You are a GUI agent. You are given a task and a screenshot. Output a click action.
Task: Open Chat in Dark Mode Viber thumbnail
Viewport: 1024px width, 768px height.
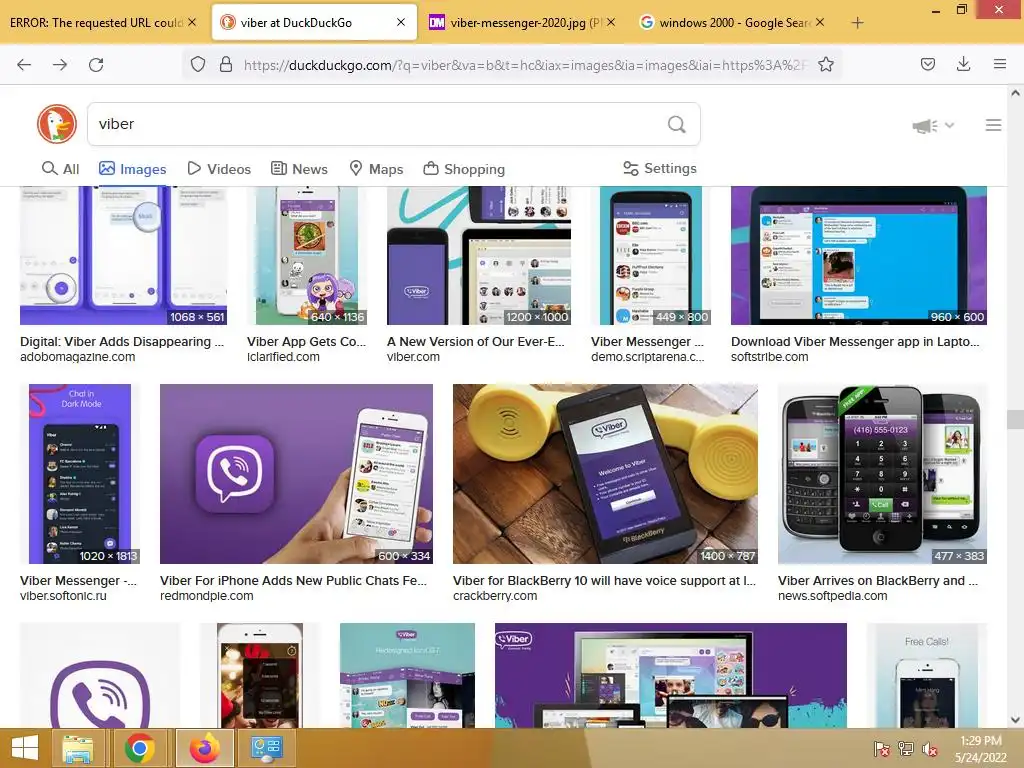(x=80, y=473)
